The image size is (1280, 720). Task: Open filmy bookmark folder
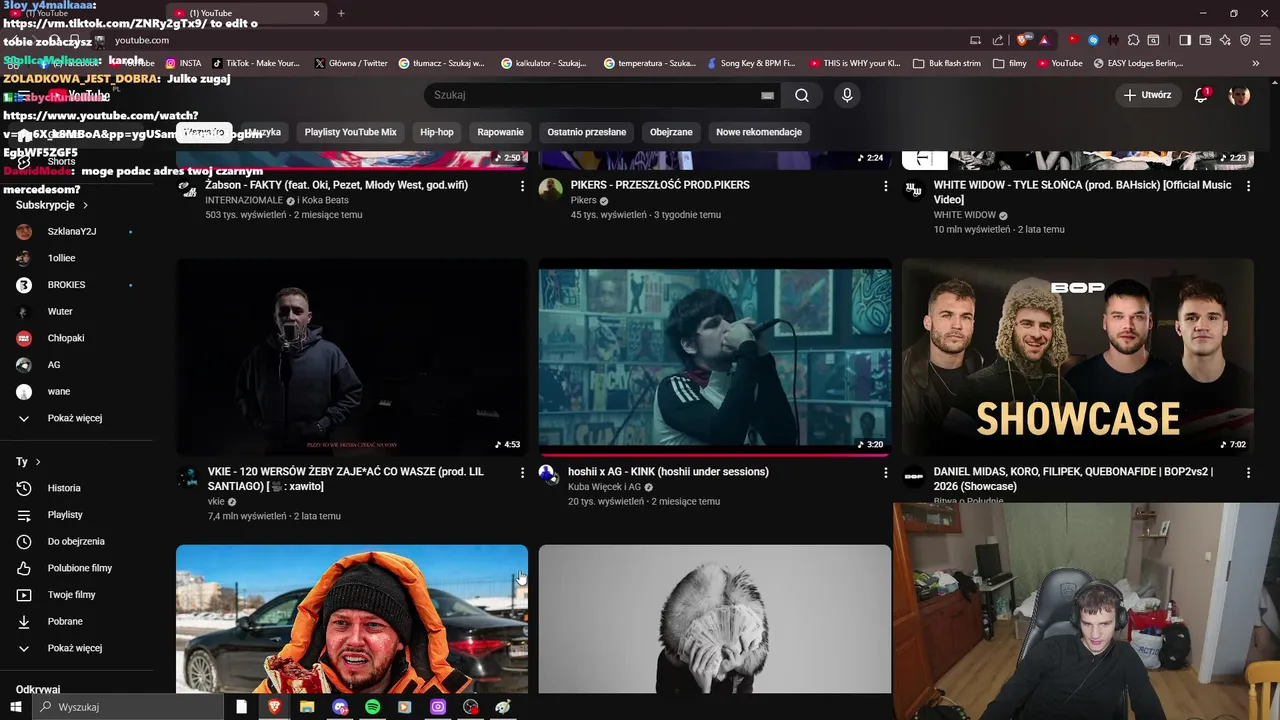(x=1010, y=63)
